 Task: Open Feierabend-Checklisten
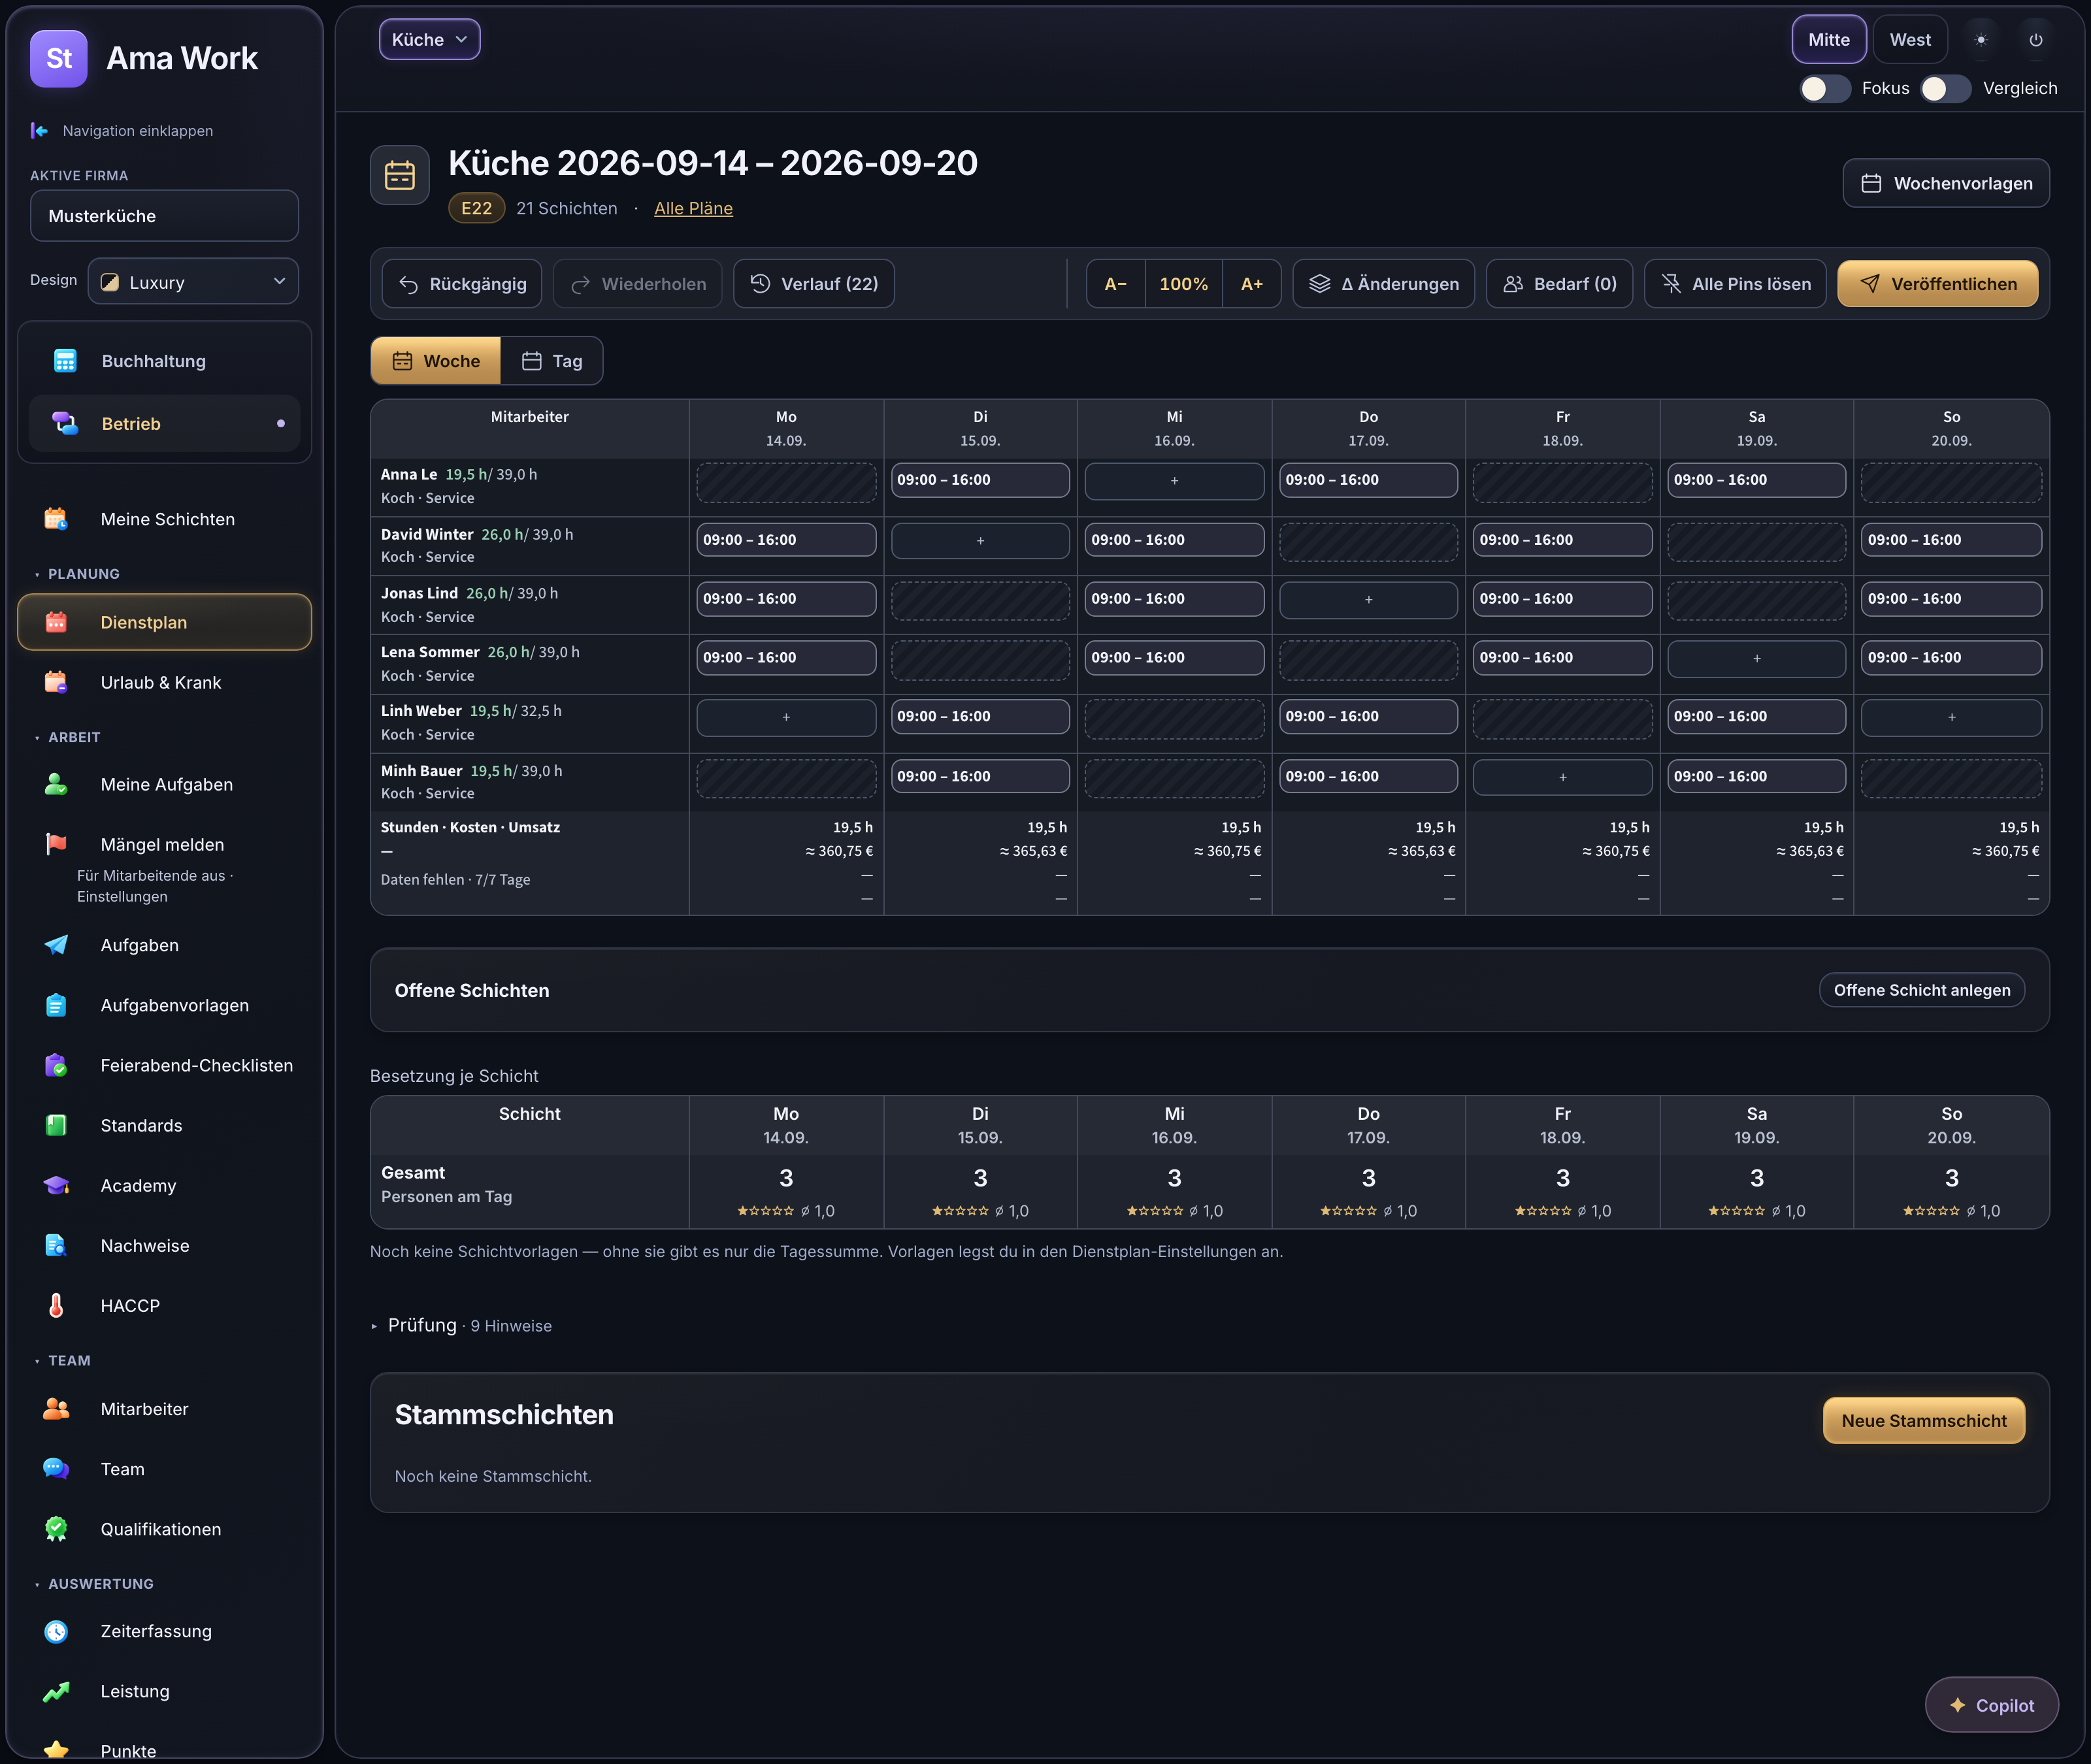(x=165, y=1066)
